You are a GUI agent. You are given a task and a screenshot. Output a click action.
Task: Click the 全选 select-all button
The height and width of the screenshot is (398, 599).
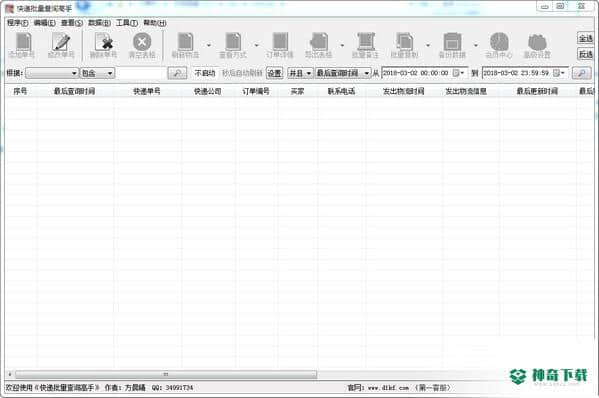585,38
